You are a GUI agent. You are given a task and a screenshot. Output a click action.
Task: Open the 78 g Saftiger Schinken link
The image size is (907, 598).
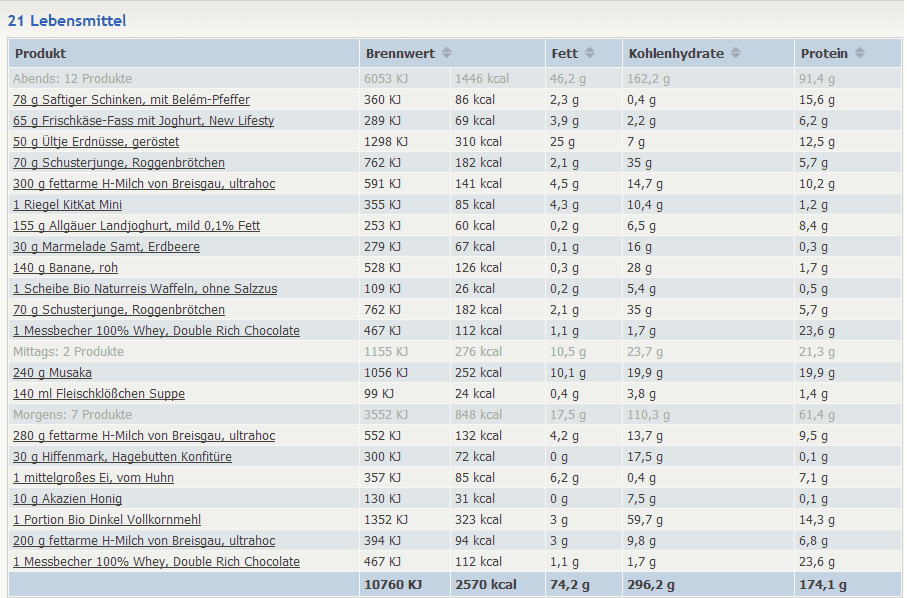click(131, 99)
